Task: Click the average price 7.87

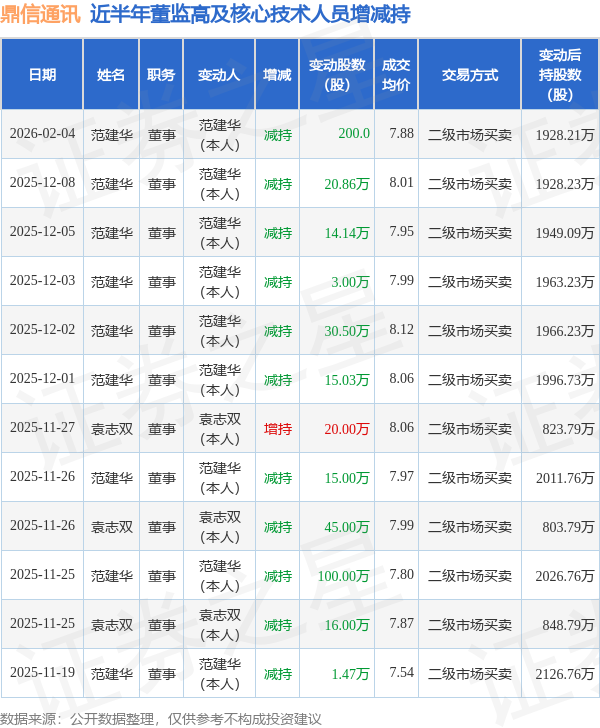Action: tap(401, 624)
